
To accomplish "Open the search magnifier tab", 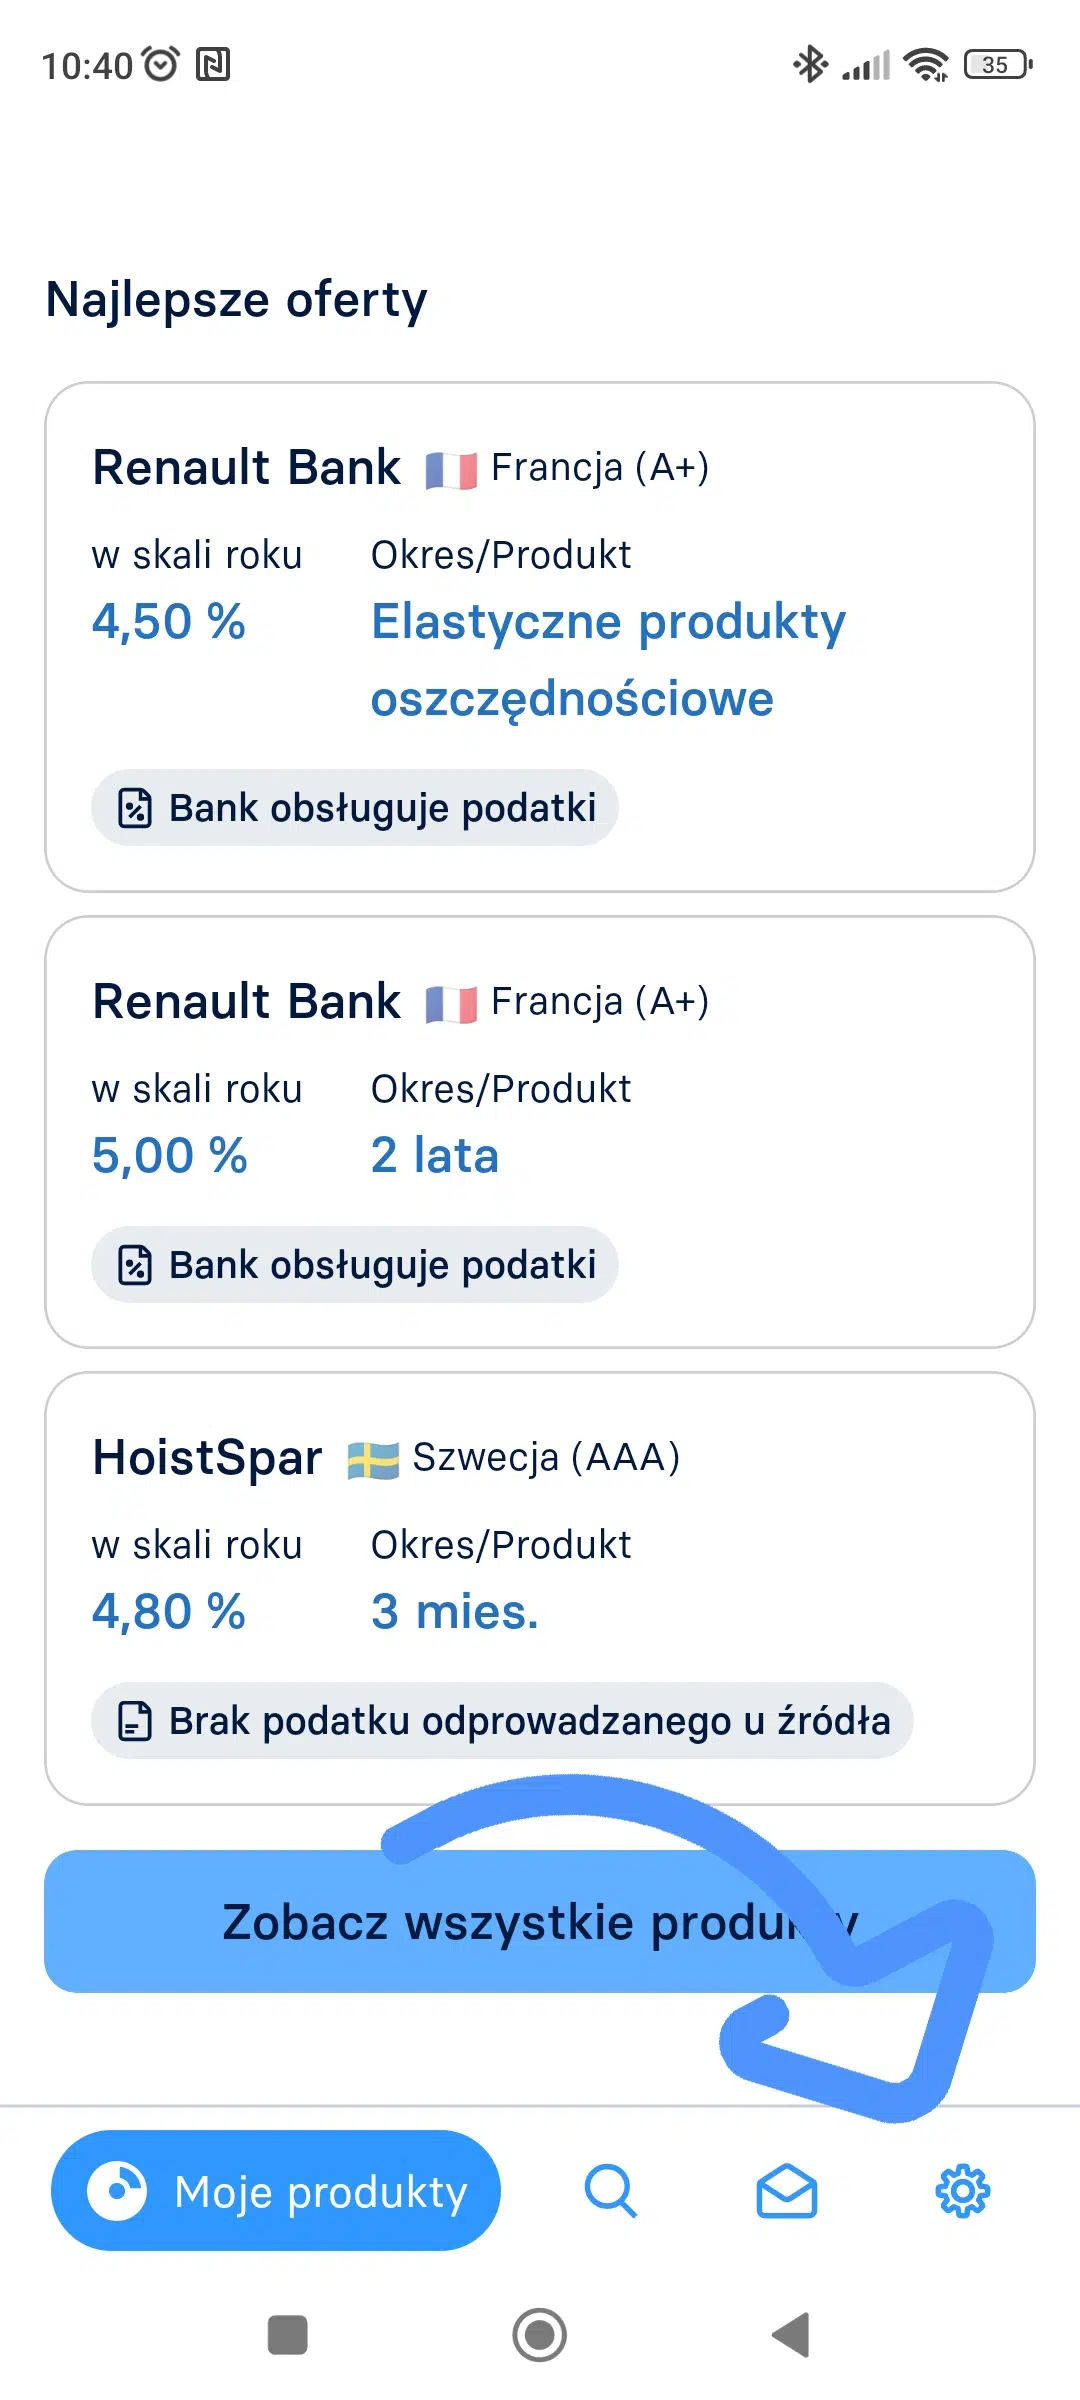I will 610,2191.
